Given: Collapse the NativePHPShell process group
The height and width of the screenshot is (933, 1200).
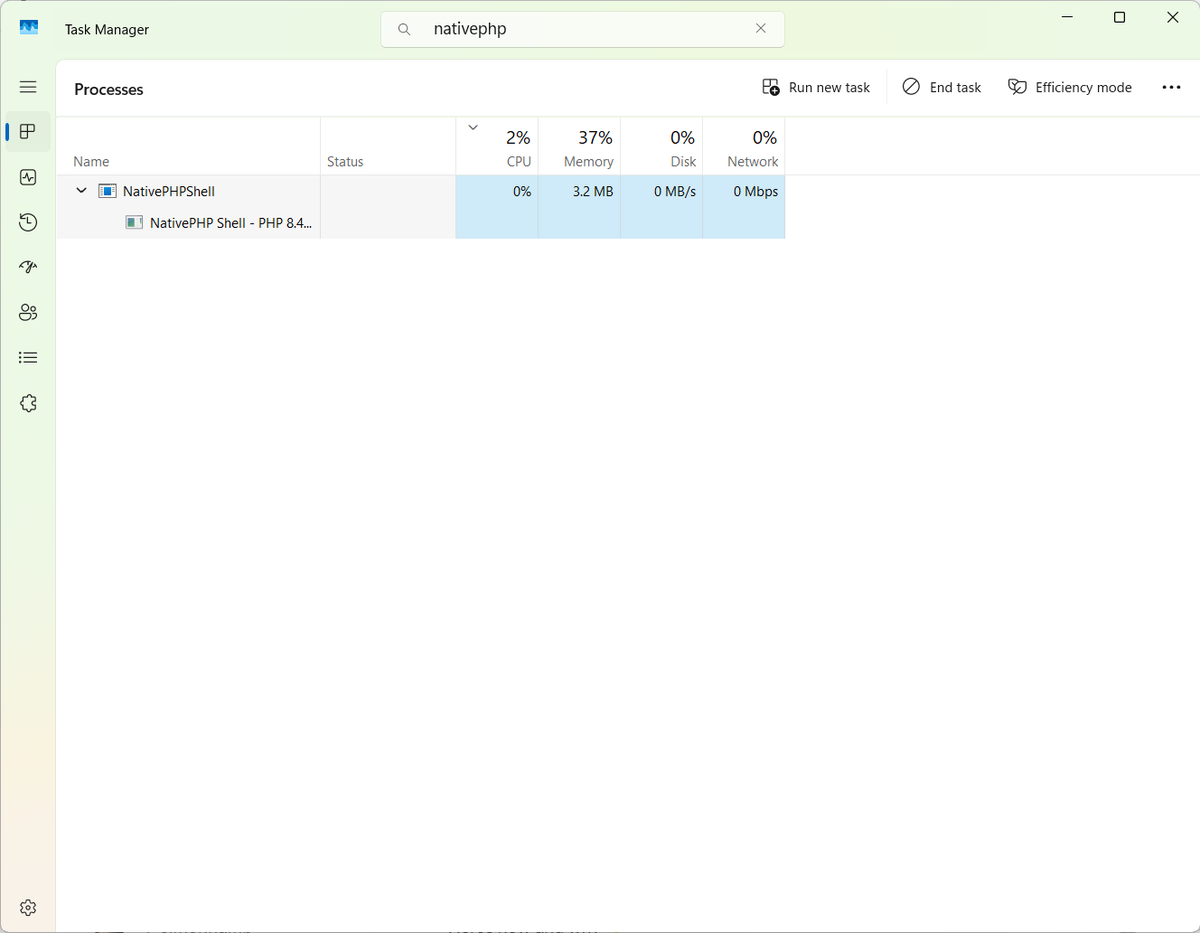Looking at the screenshot, I should 82,191.
